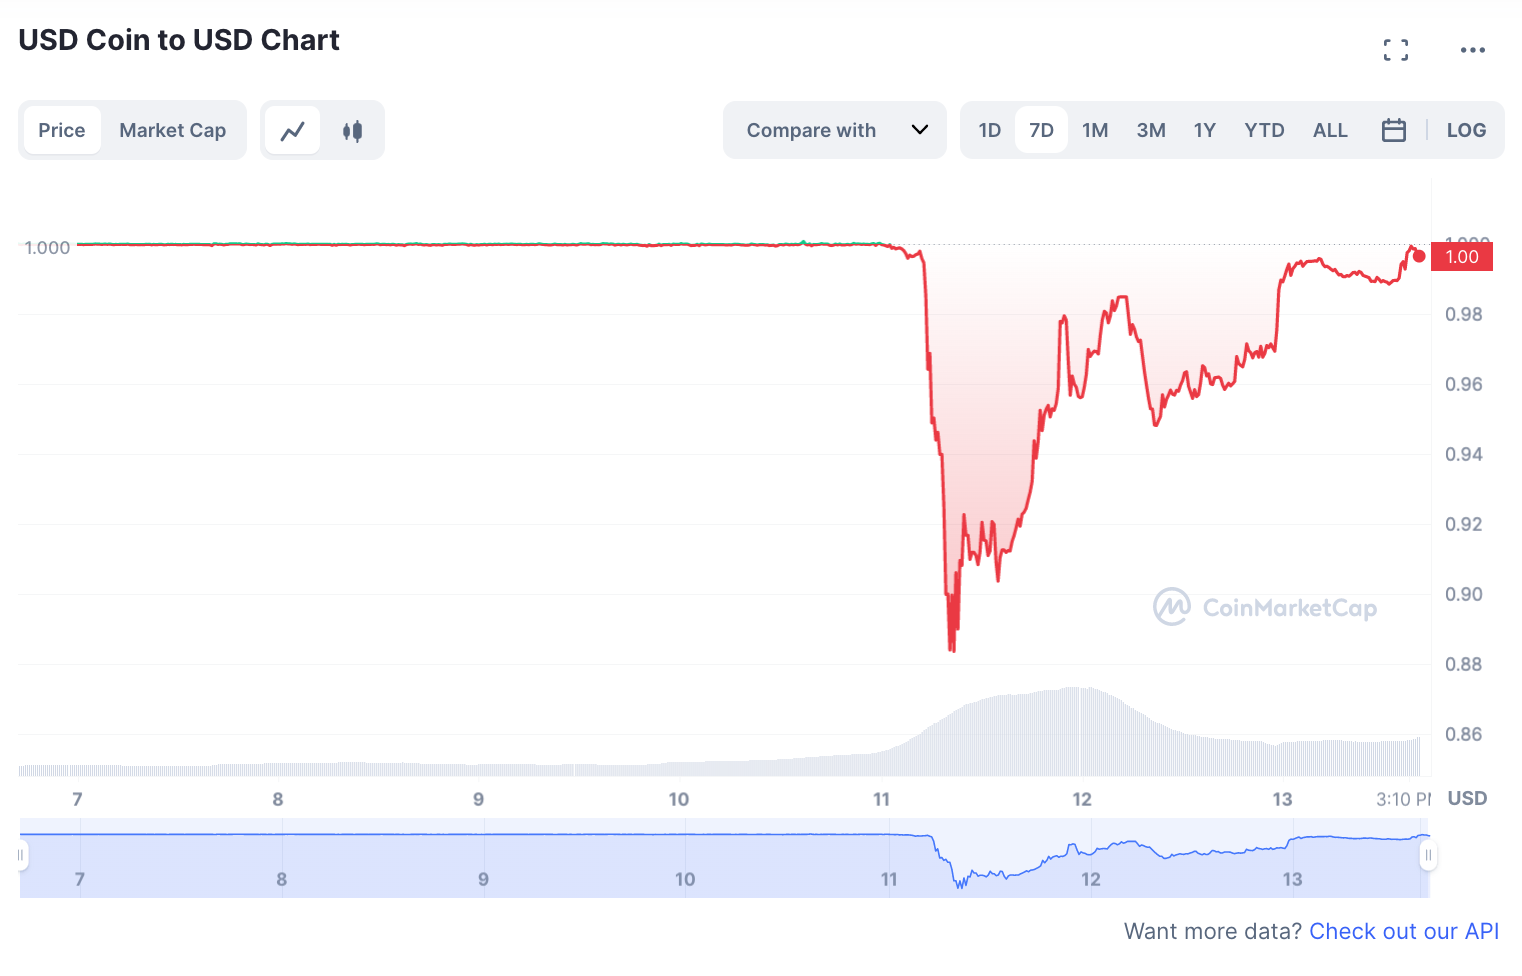Select the Market Cap view toggle
This screenshot has height=976, width=1522.
point(172,130)
